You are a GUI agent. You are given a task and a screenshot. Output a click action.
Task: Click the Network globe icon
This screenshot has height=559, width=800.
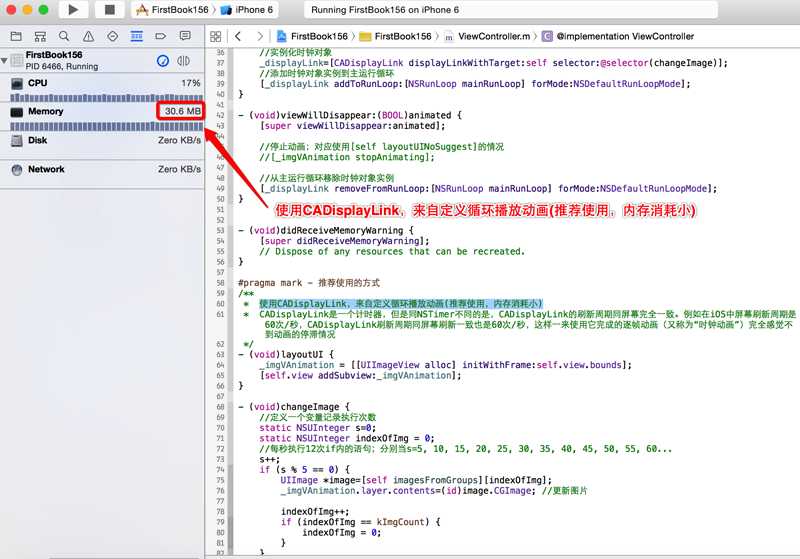17,170
